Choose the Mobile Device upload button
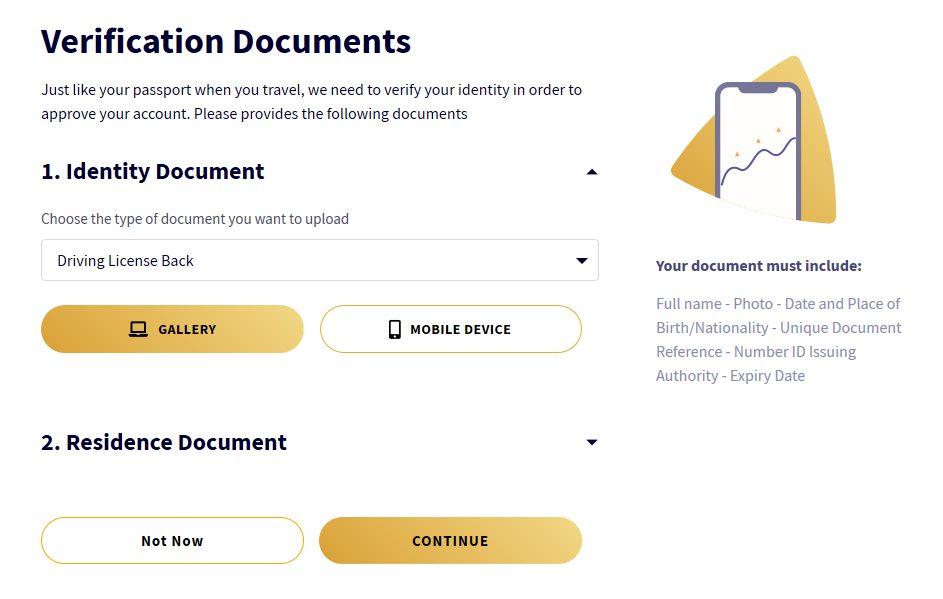This screenshot has width=943, height=599. 450,329
